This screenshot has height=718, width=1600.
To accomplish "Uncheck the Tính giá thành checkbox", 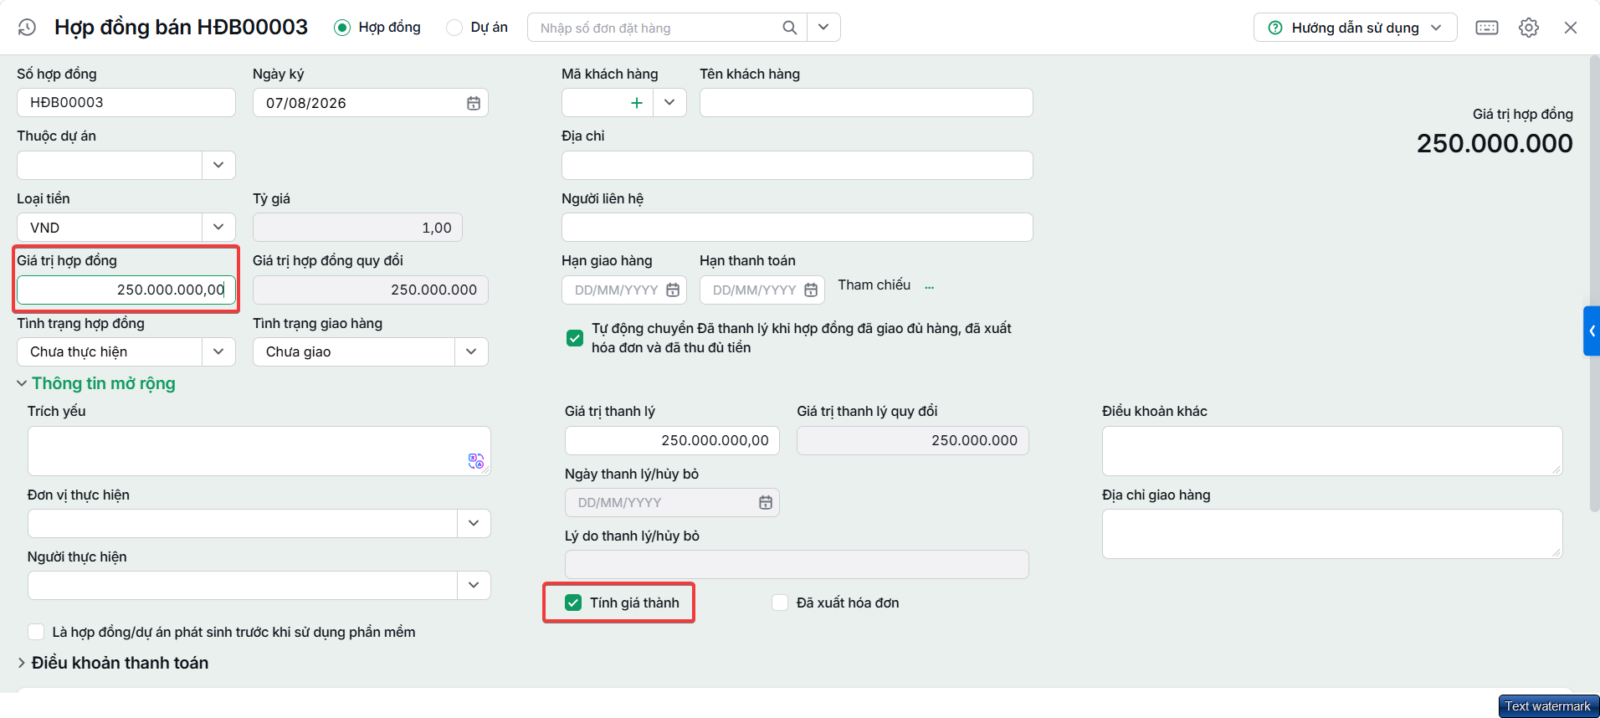I will pos(573,603).
